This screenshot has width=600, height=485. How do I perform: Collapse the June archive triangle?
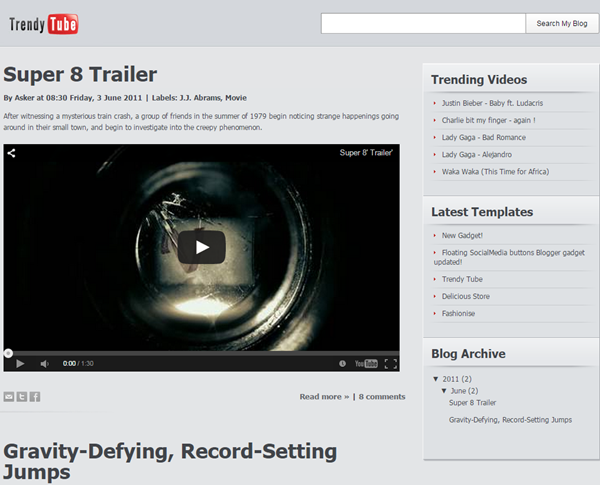point(444,391)
